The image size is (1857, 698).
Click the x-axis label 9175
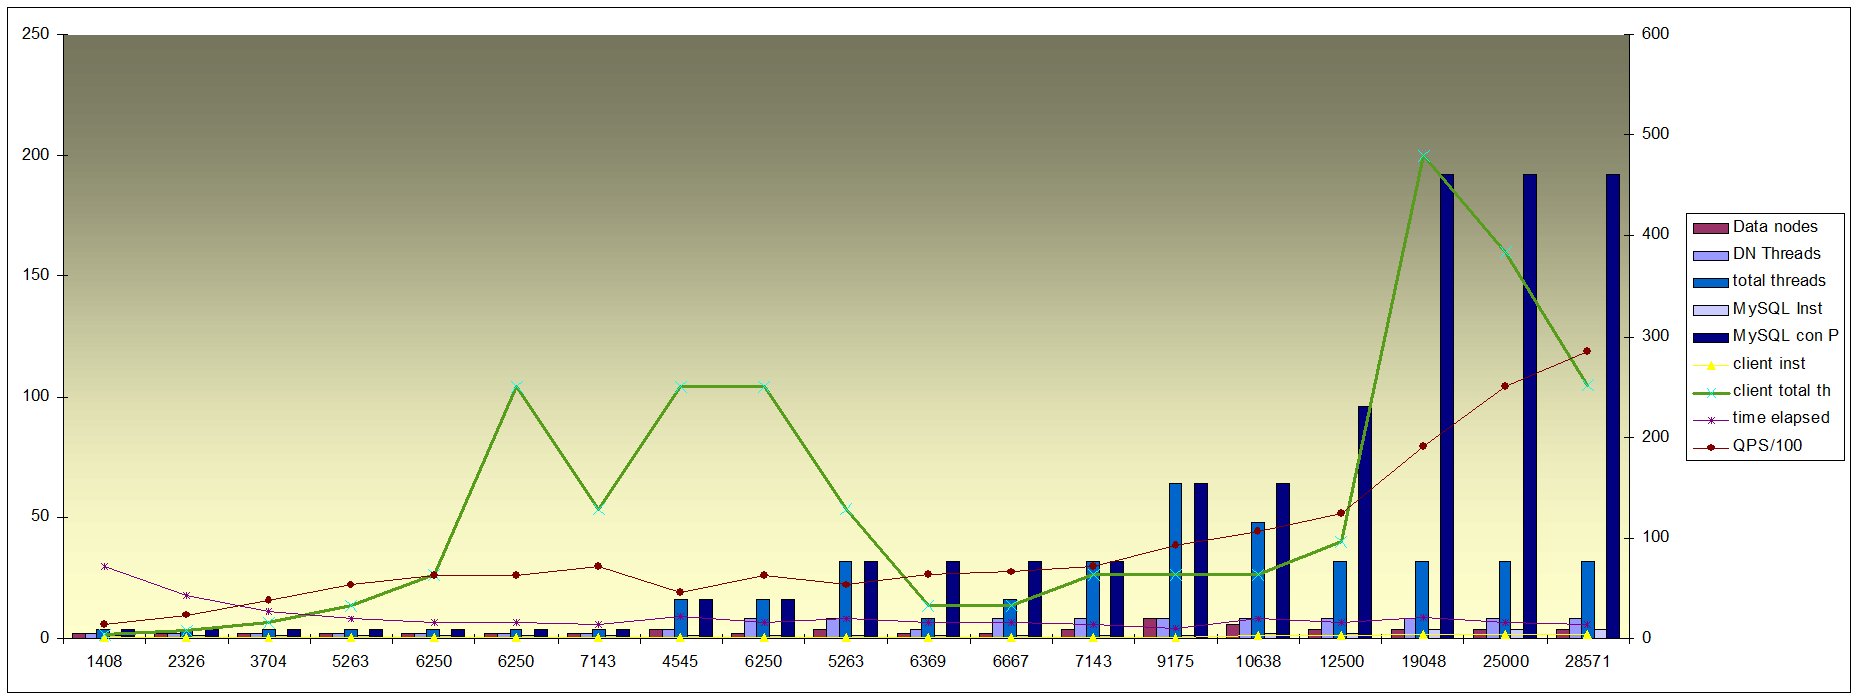(1175, 661)
